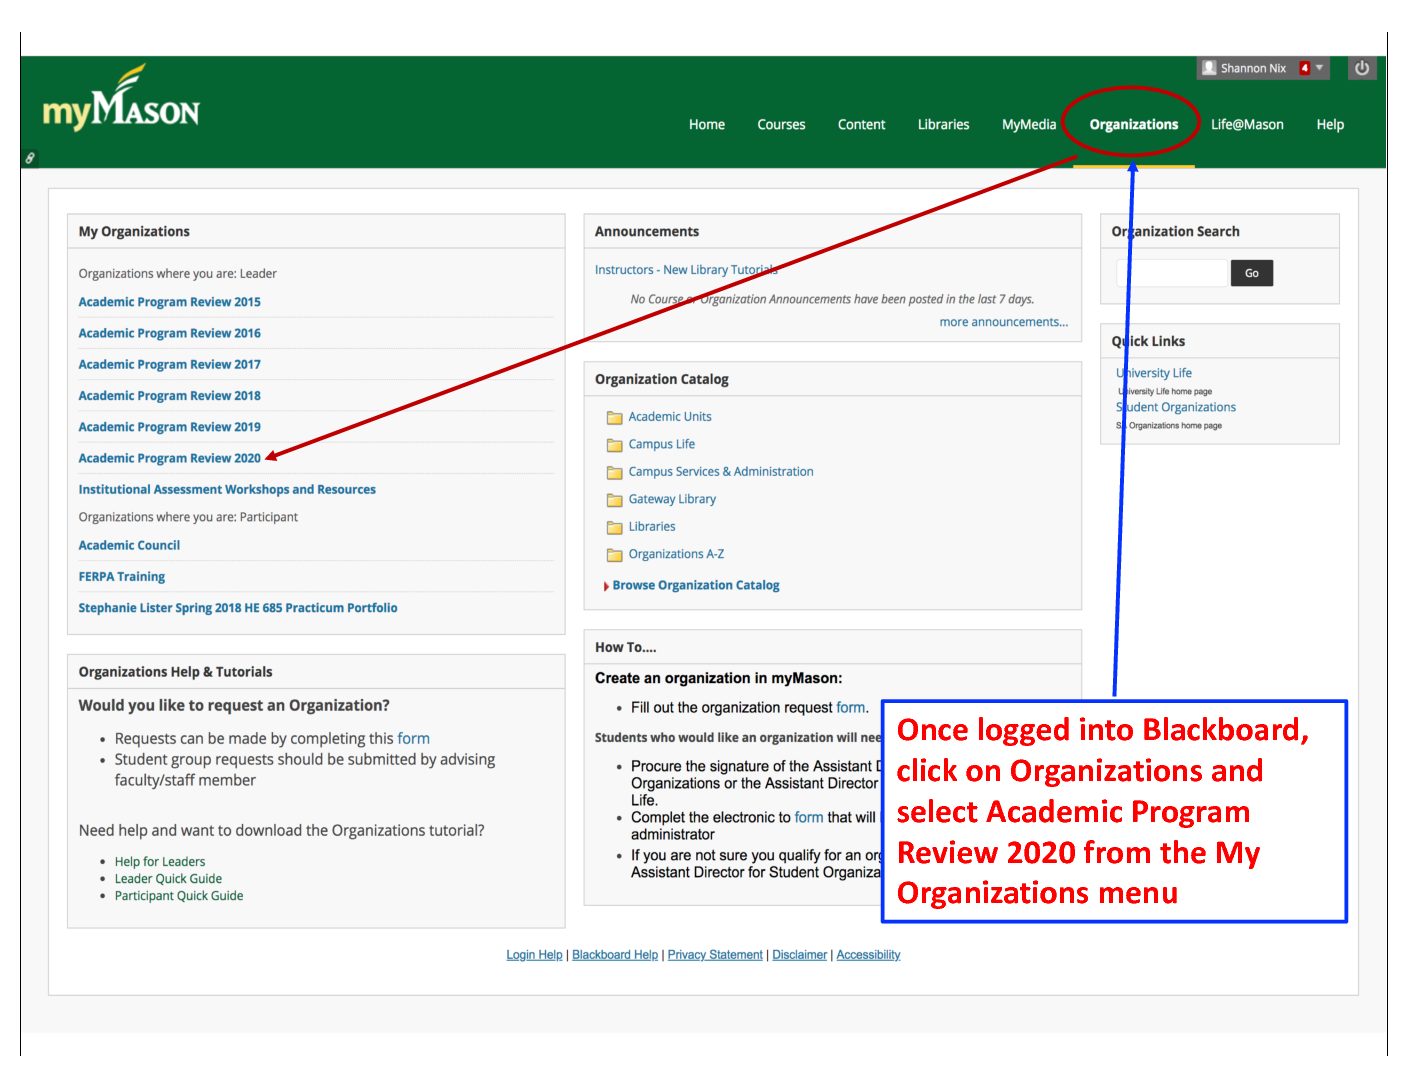
Task: Select the Organizations tab
Action: coord(1133,125)
